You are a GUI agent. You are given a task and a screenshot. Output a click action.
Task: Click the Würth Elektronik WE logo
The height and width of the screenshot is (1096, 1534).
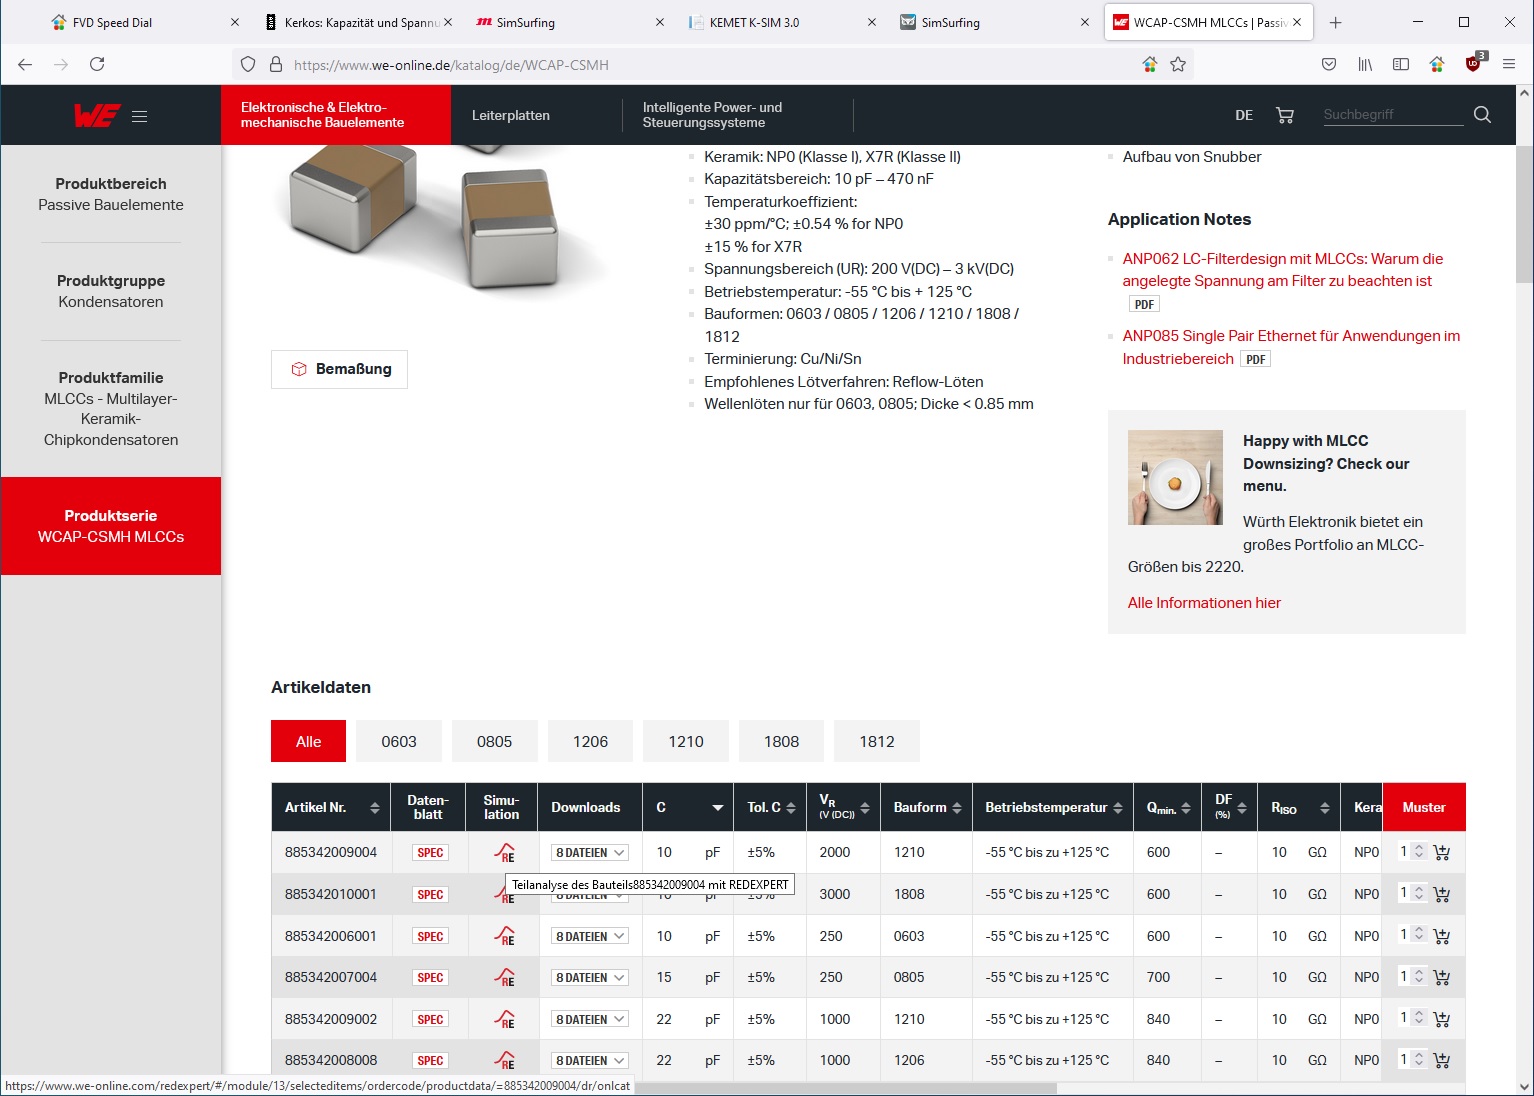pos(97,115)
